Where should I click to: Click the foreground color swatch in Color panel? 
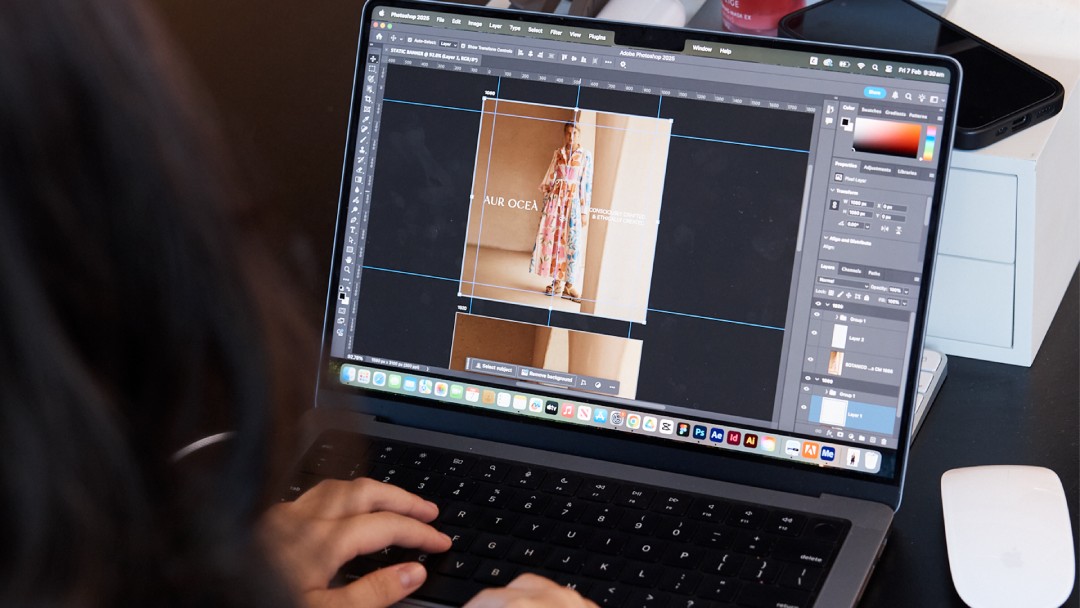(845, 122)
